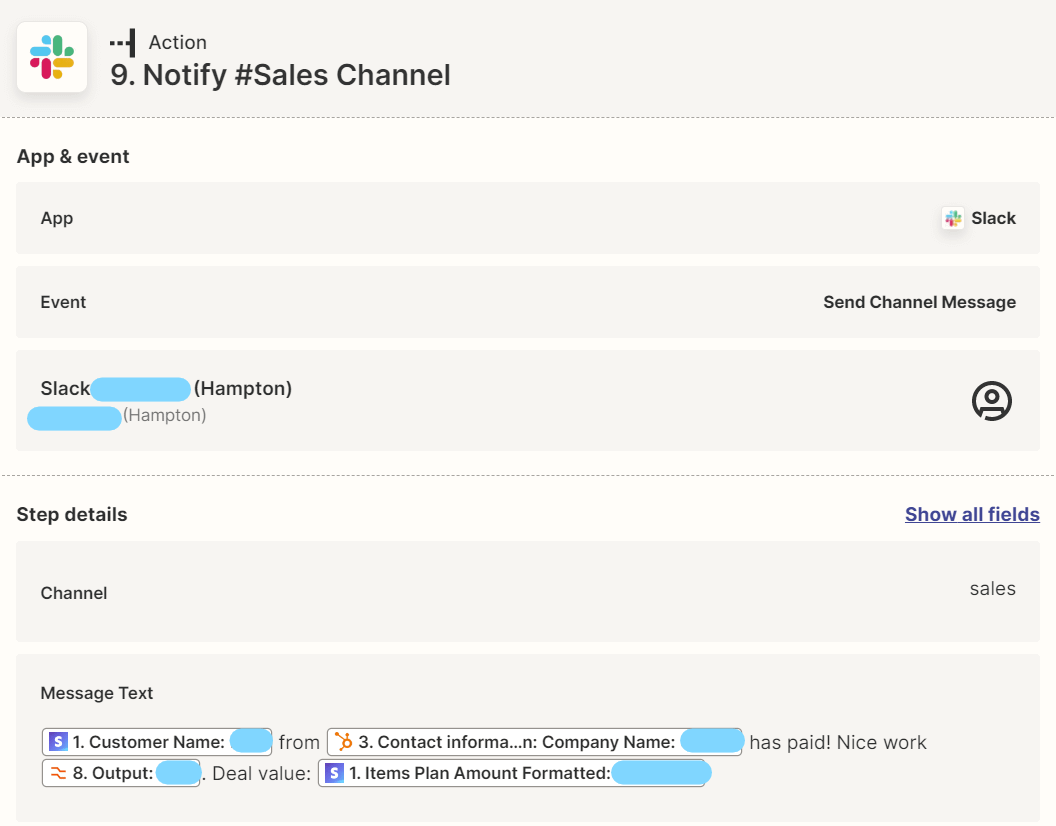Click the 8. Output pill text

pos(112,773)
